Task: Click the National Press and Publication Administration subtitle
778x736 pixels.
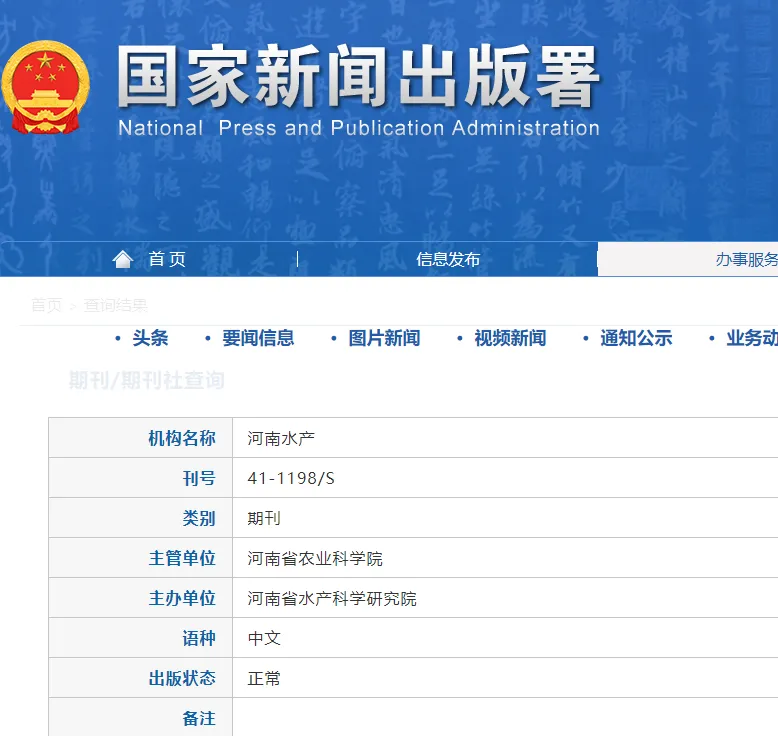Action: click(359, 128)
